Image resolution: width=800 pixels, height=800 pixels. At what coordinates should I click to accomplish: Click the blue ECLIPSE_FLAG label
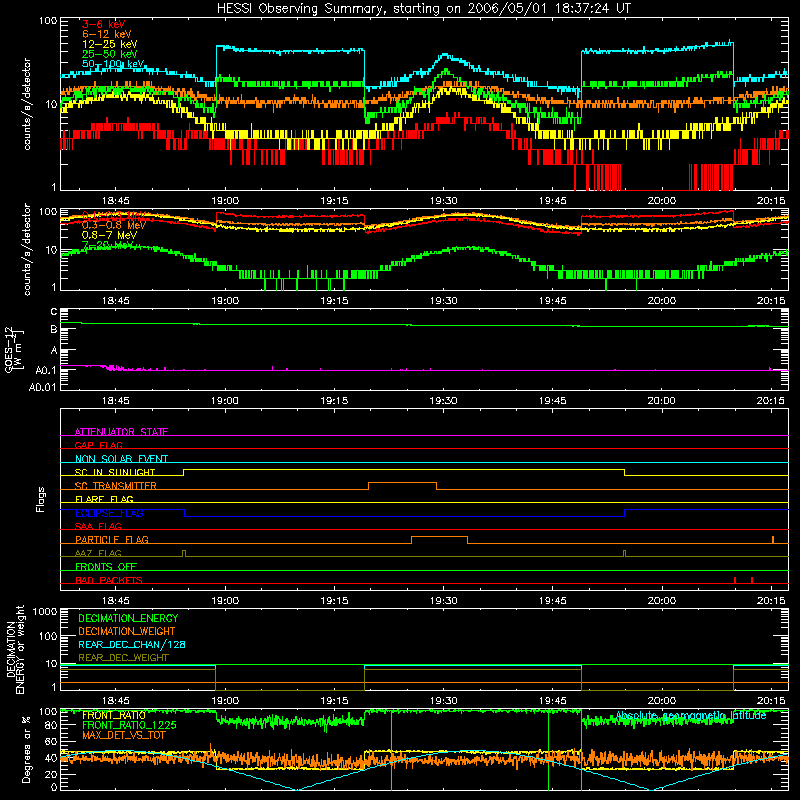(x=109, y=513)
